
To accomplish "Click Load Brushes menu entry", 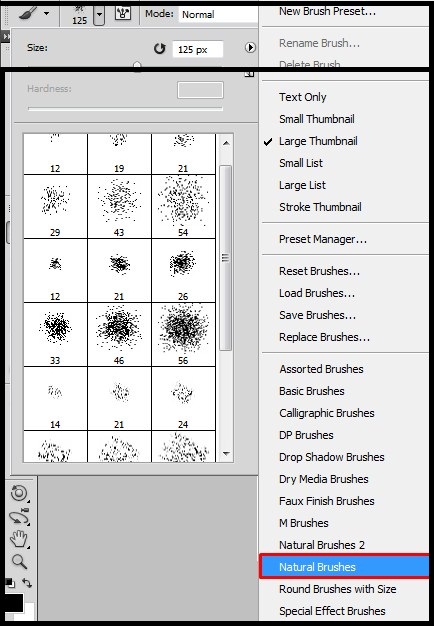I will tap(317, 293).
